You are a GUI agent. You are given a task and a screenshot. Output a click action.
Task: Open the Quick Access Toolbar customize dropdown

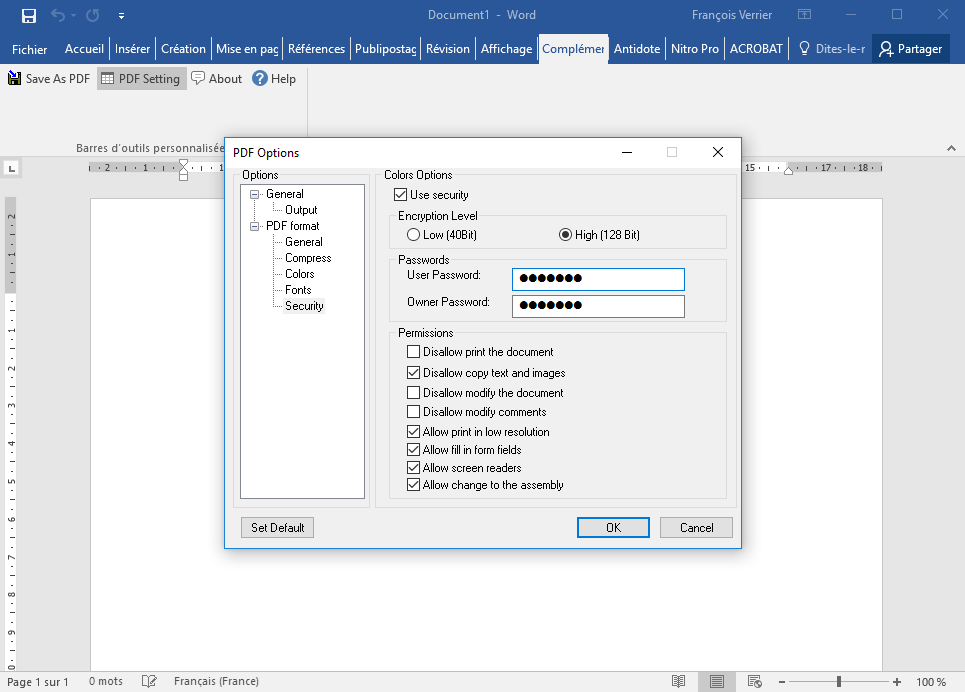click(x=121, y=16)
